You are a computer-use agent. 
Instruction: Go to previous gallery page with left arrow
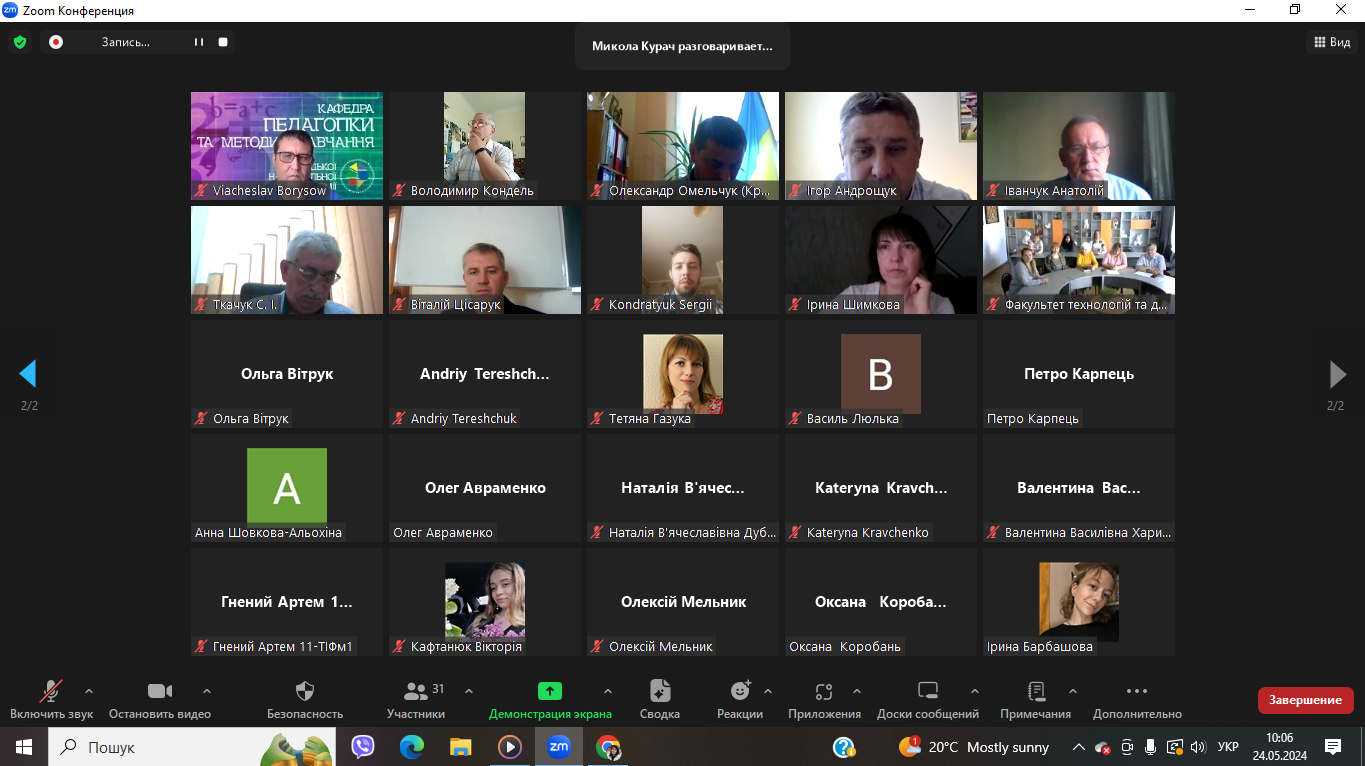[x=28, y=374]
